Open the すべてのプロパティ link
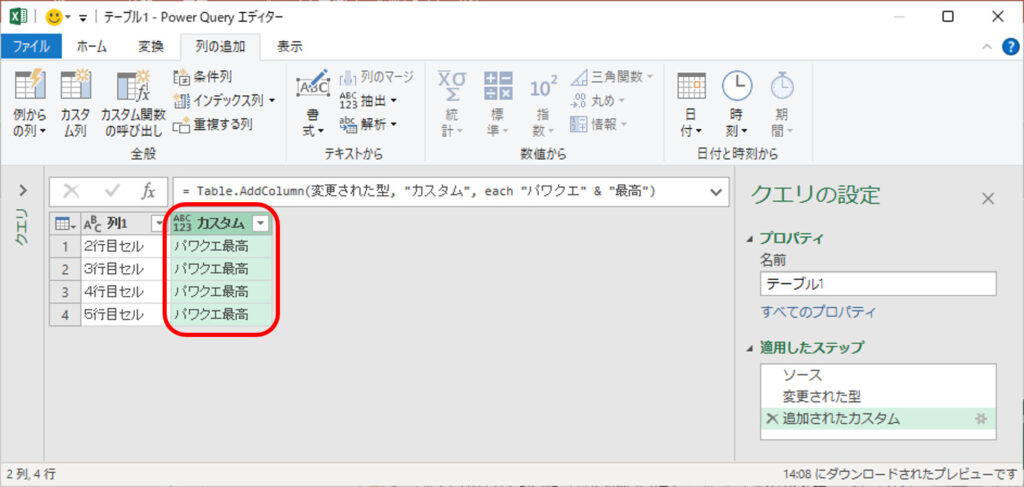 tap(818, 312)
